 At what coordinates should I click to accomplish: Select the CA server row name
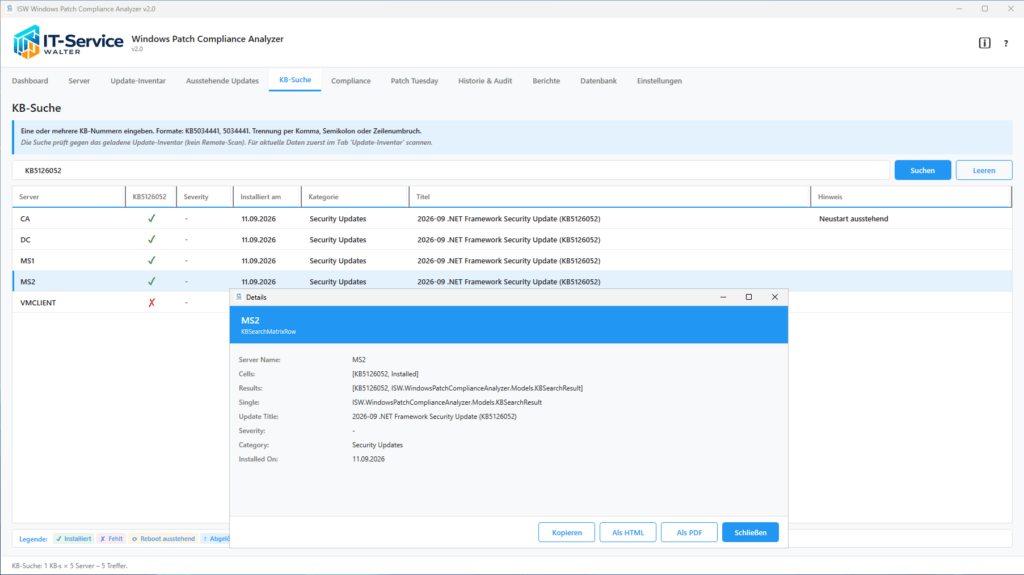tap(25, 218)
